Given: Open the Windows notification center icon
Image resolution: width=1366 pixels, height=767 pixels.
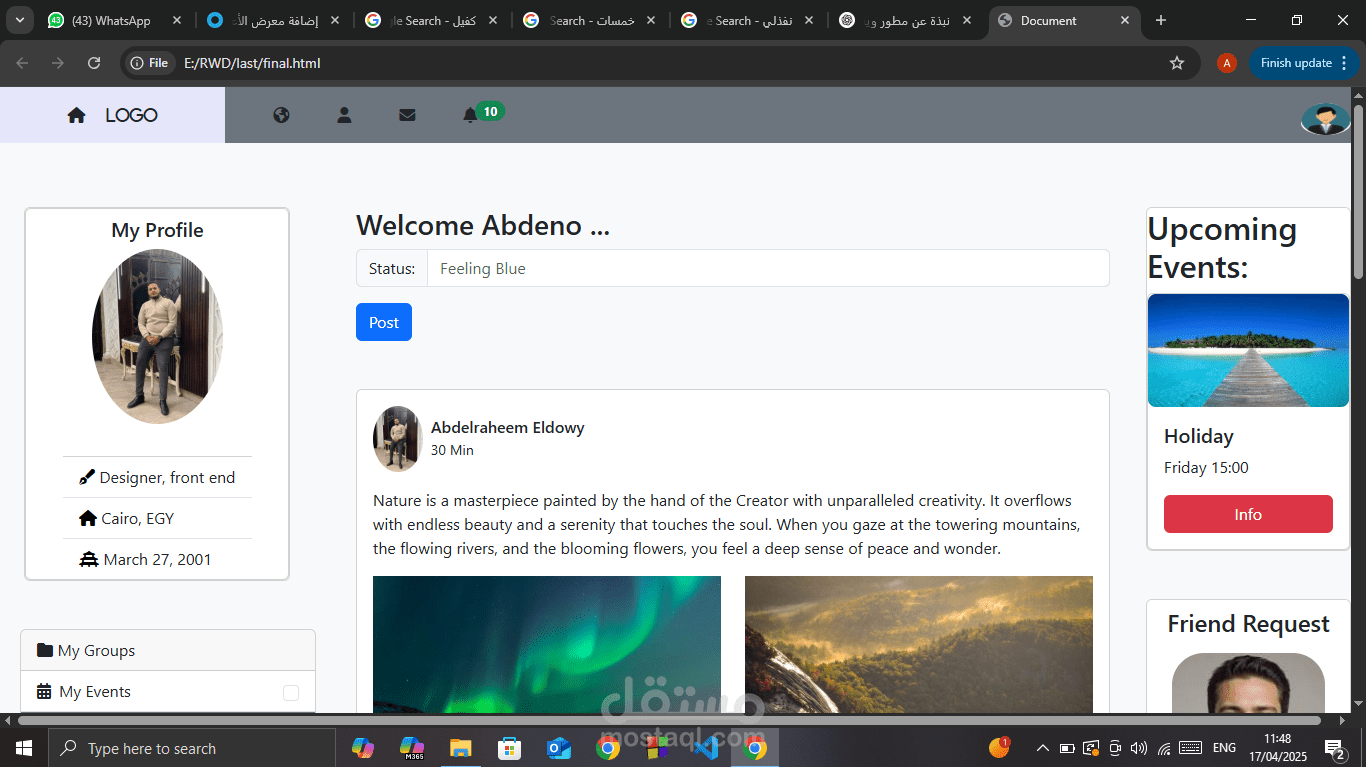Looking at the screenshot, I should coord(1335,748).
